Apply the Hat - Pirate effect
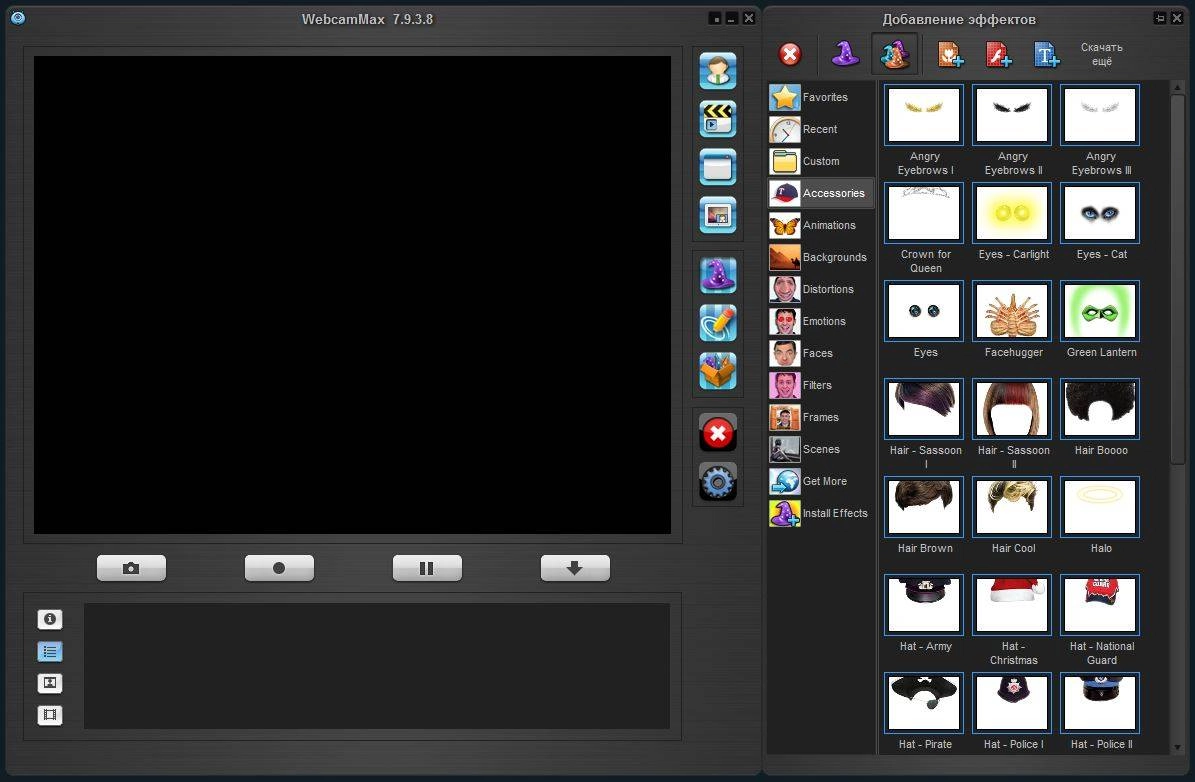Image resolution: width=1195 pixels, height=782 pixels. pyautogui.click(x=924, y=703)
